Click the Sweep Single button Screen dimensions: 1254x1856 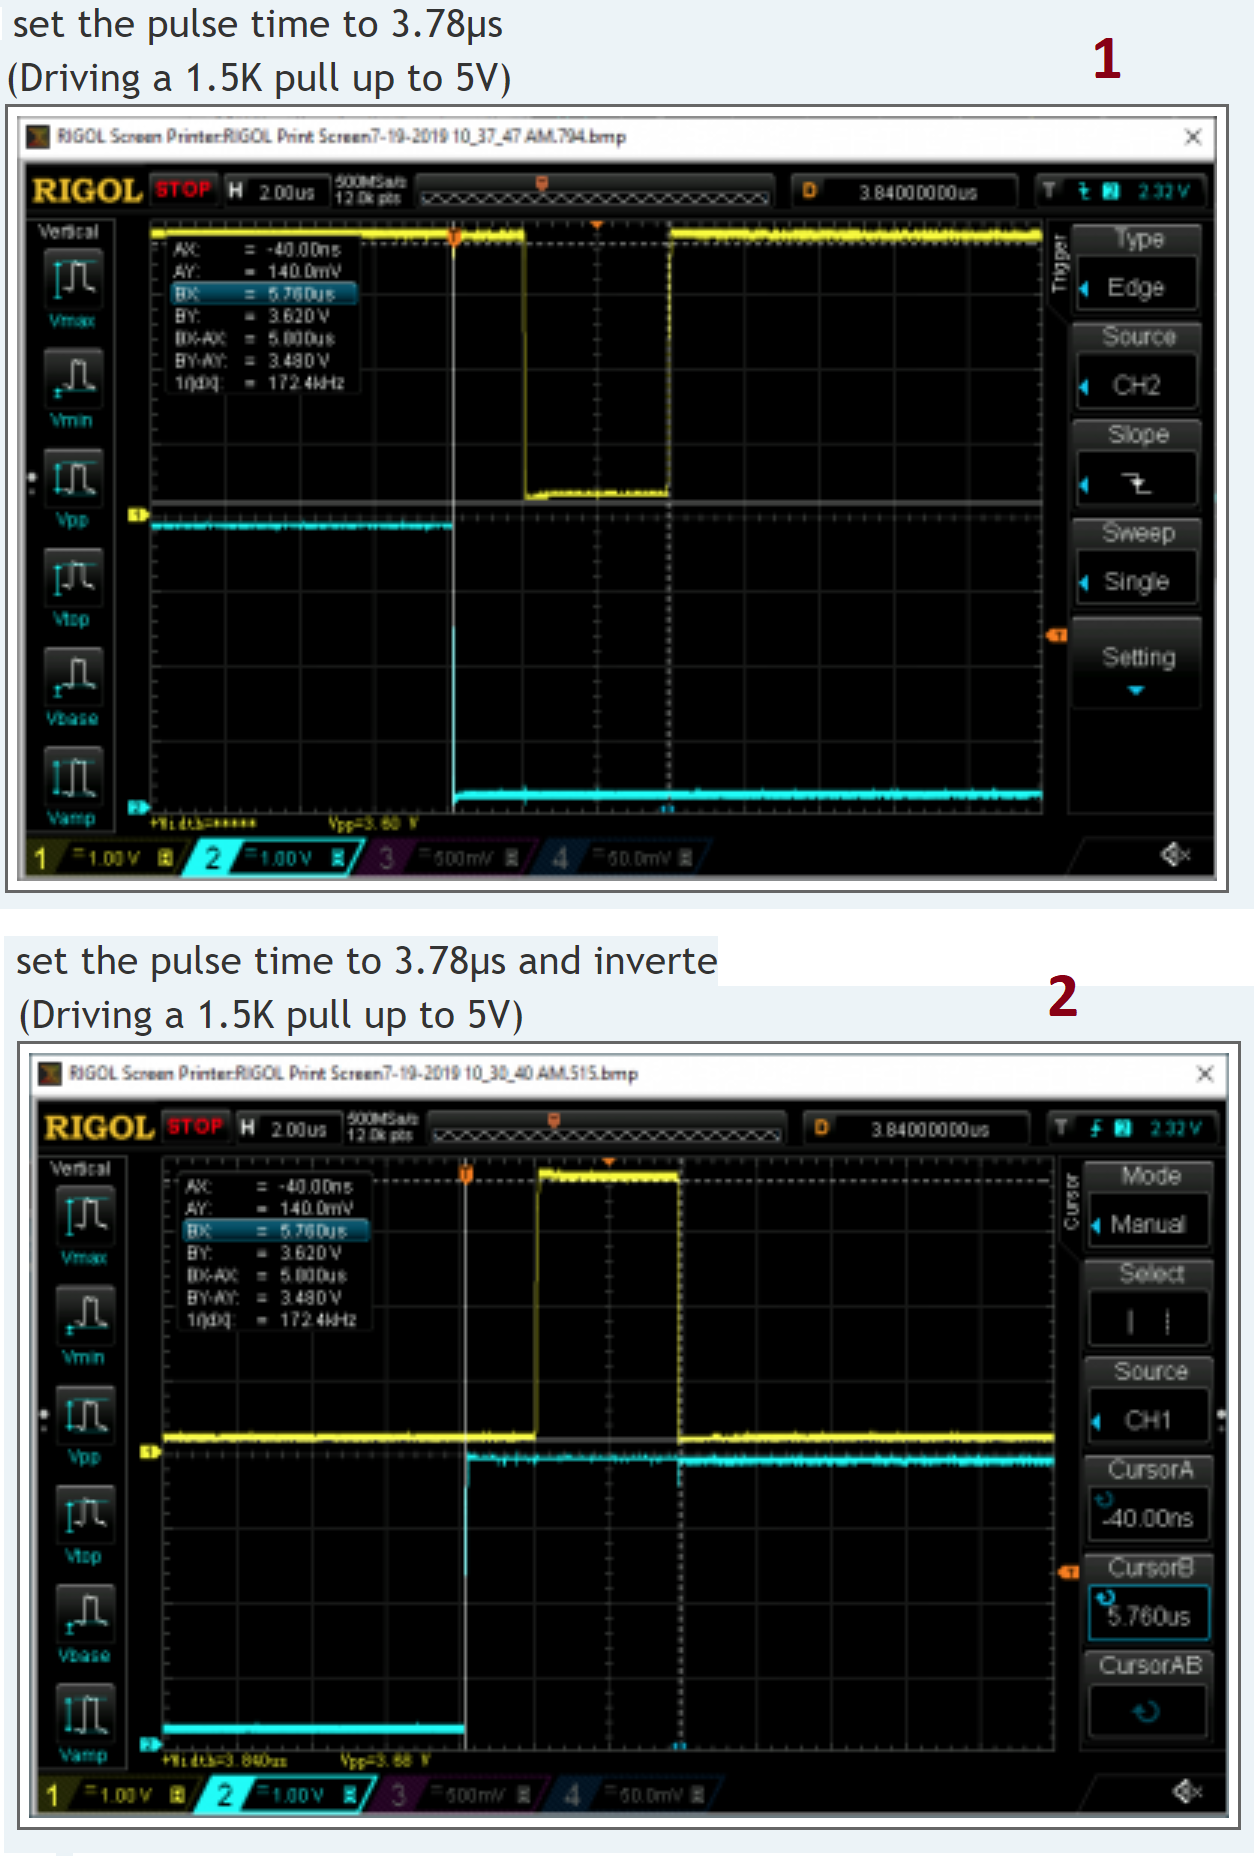click(x=1136, y=582)
